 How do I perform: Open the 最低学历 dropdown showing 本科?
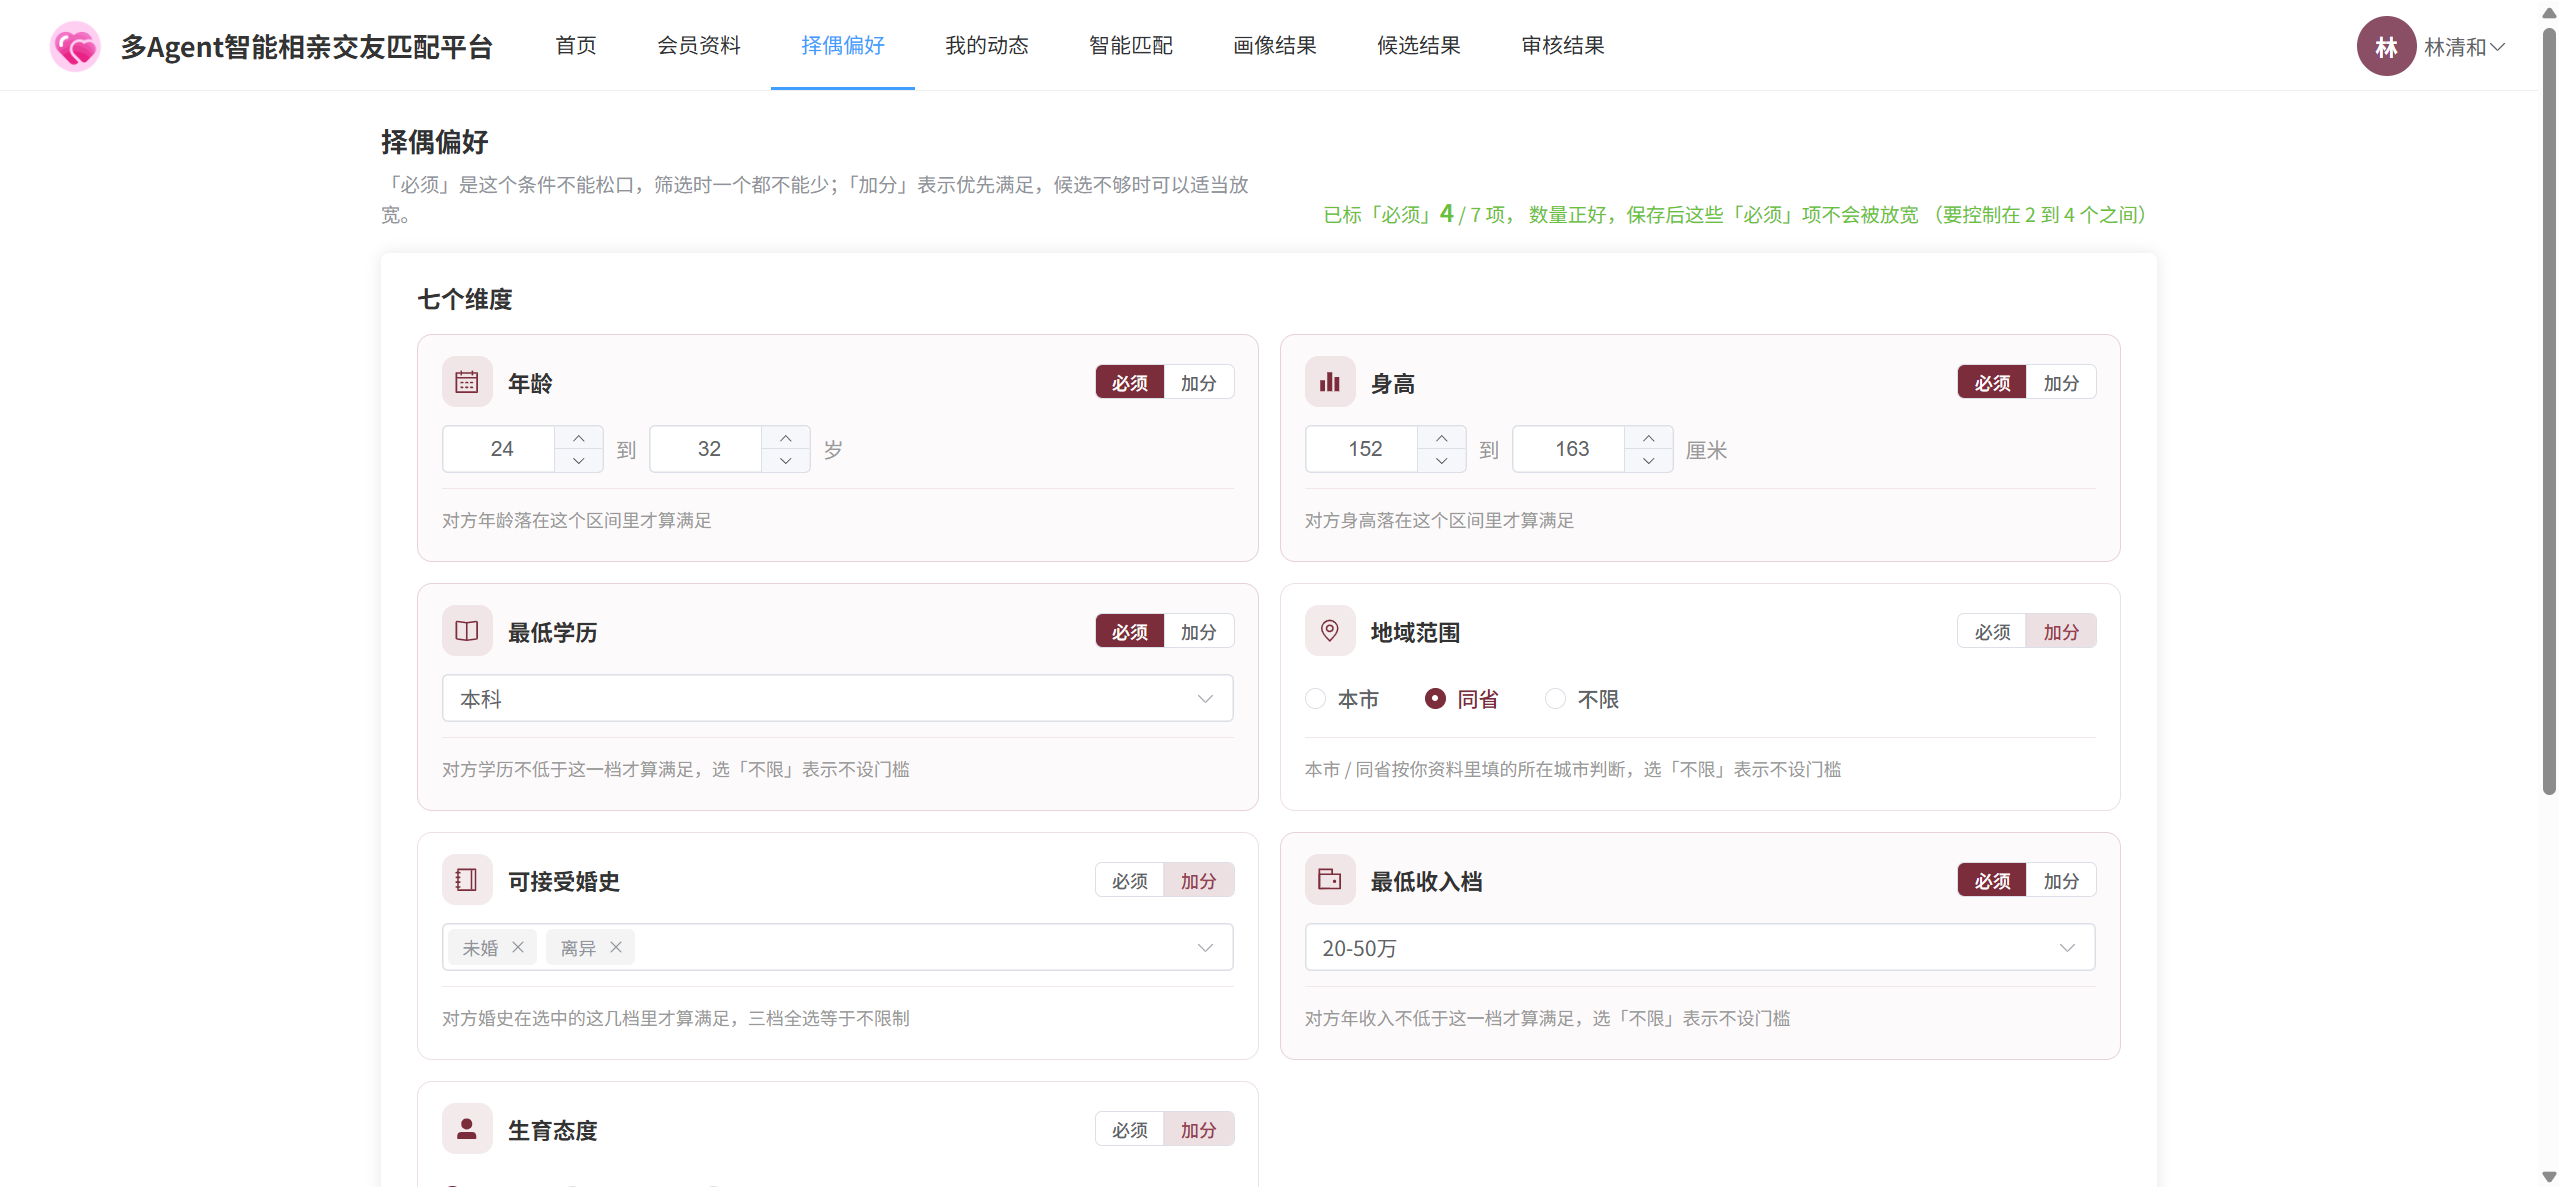(x=837, y=698)
